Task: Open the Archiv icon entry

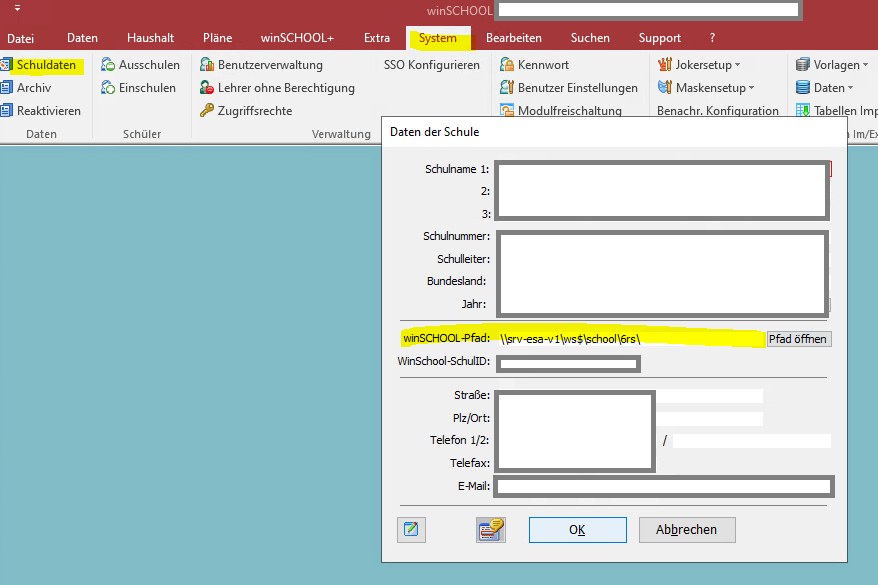Action: pos(6,87)
